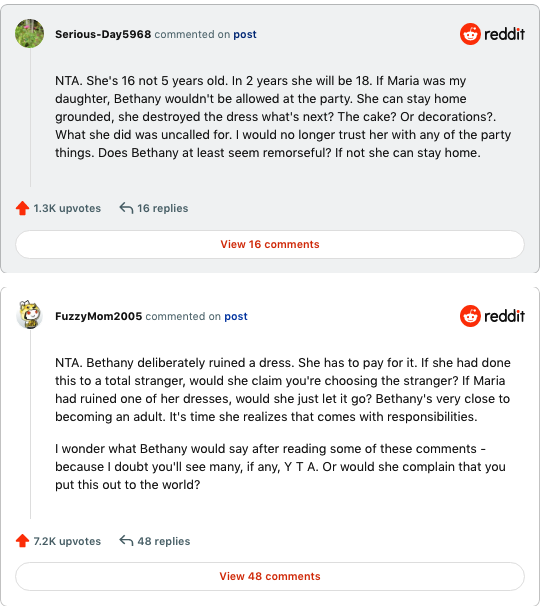Viewport: 542px width, 612px height.
Task: Open the post link after FuzzyMom2005
Action: pos(236,316)
